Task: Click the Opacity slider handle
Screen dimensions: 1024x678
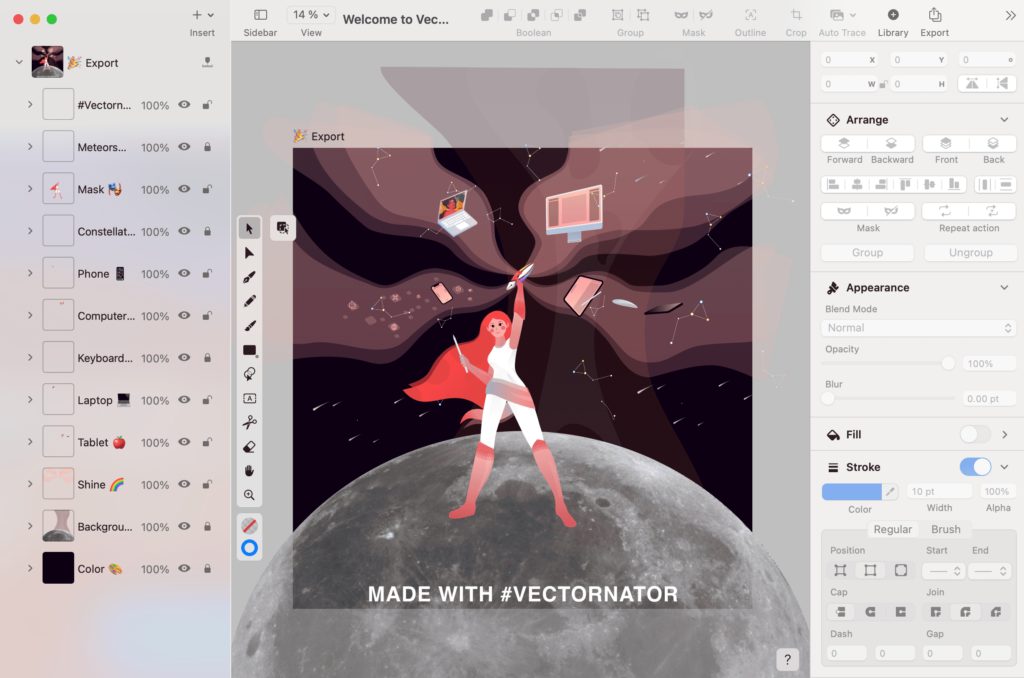Action: (x=948, y=363)
